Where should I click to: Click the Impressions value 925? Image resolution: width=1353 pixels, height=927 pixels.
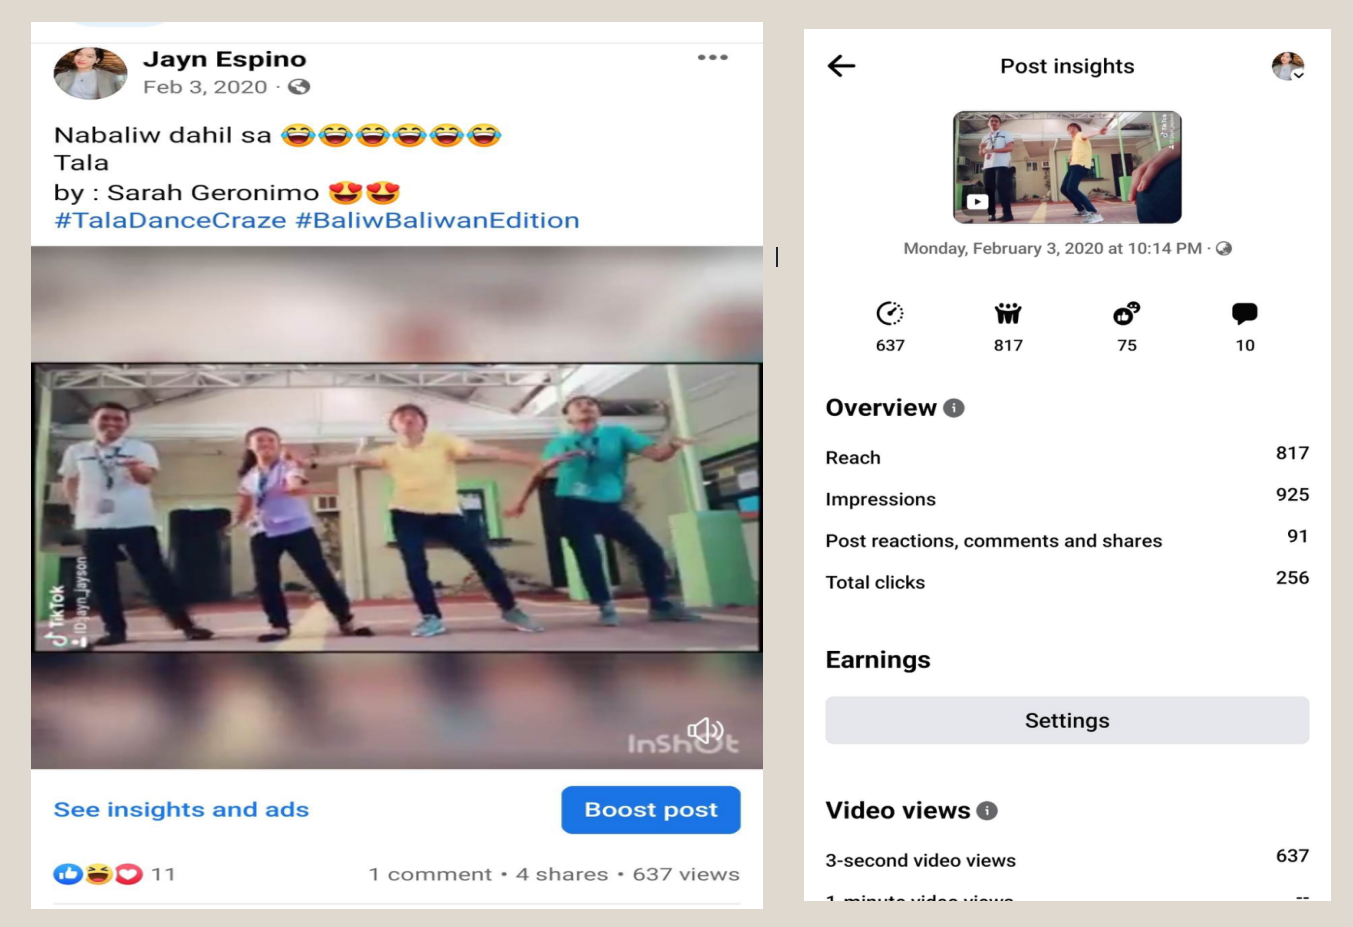click(1292, 495)
